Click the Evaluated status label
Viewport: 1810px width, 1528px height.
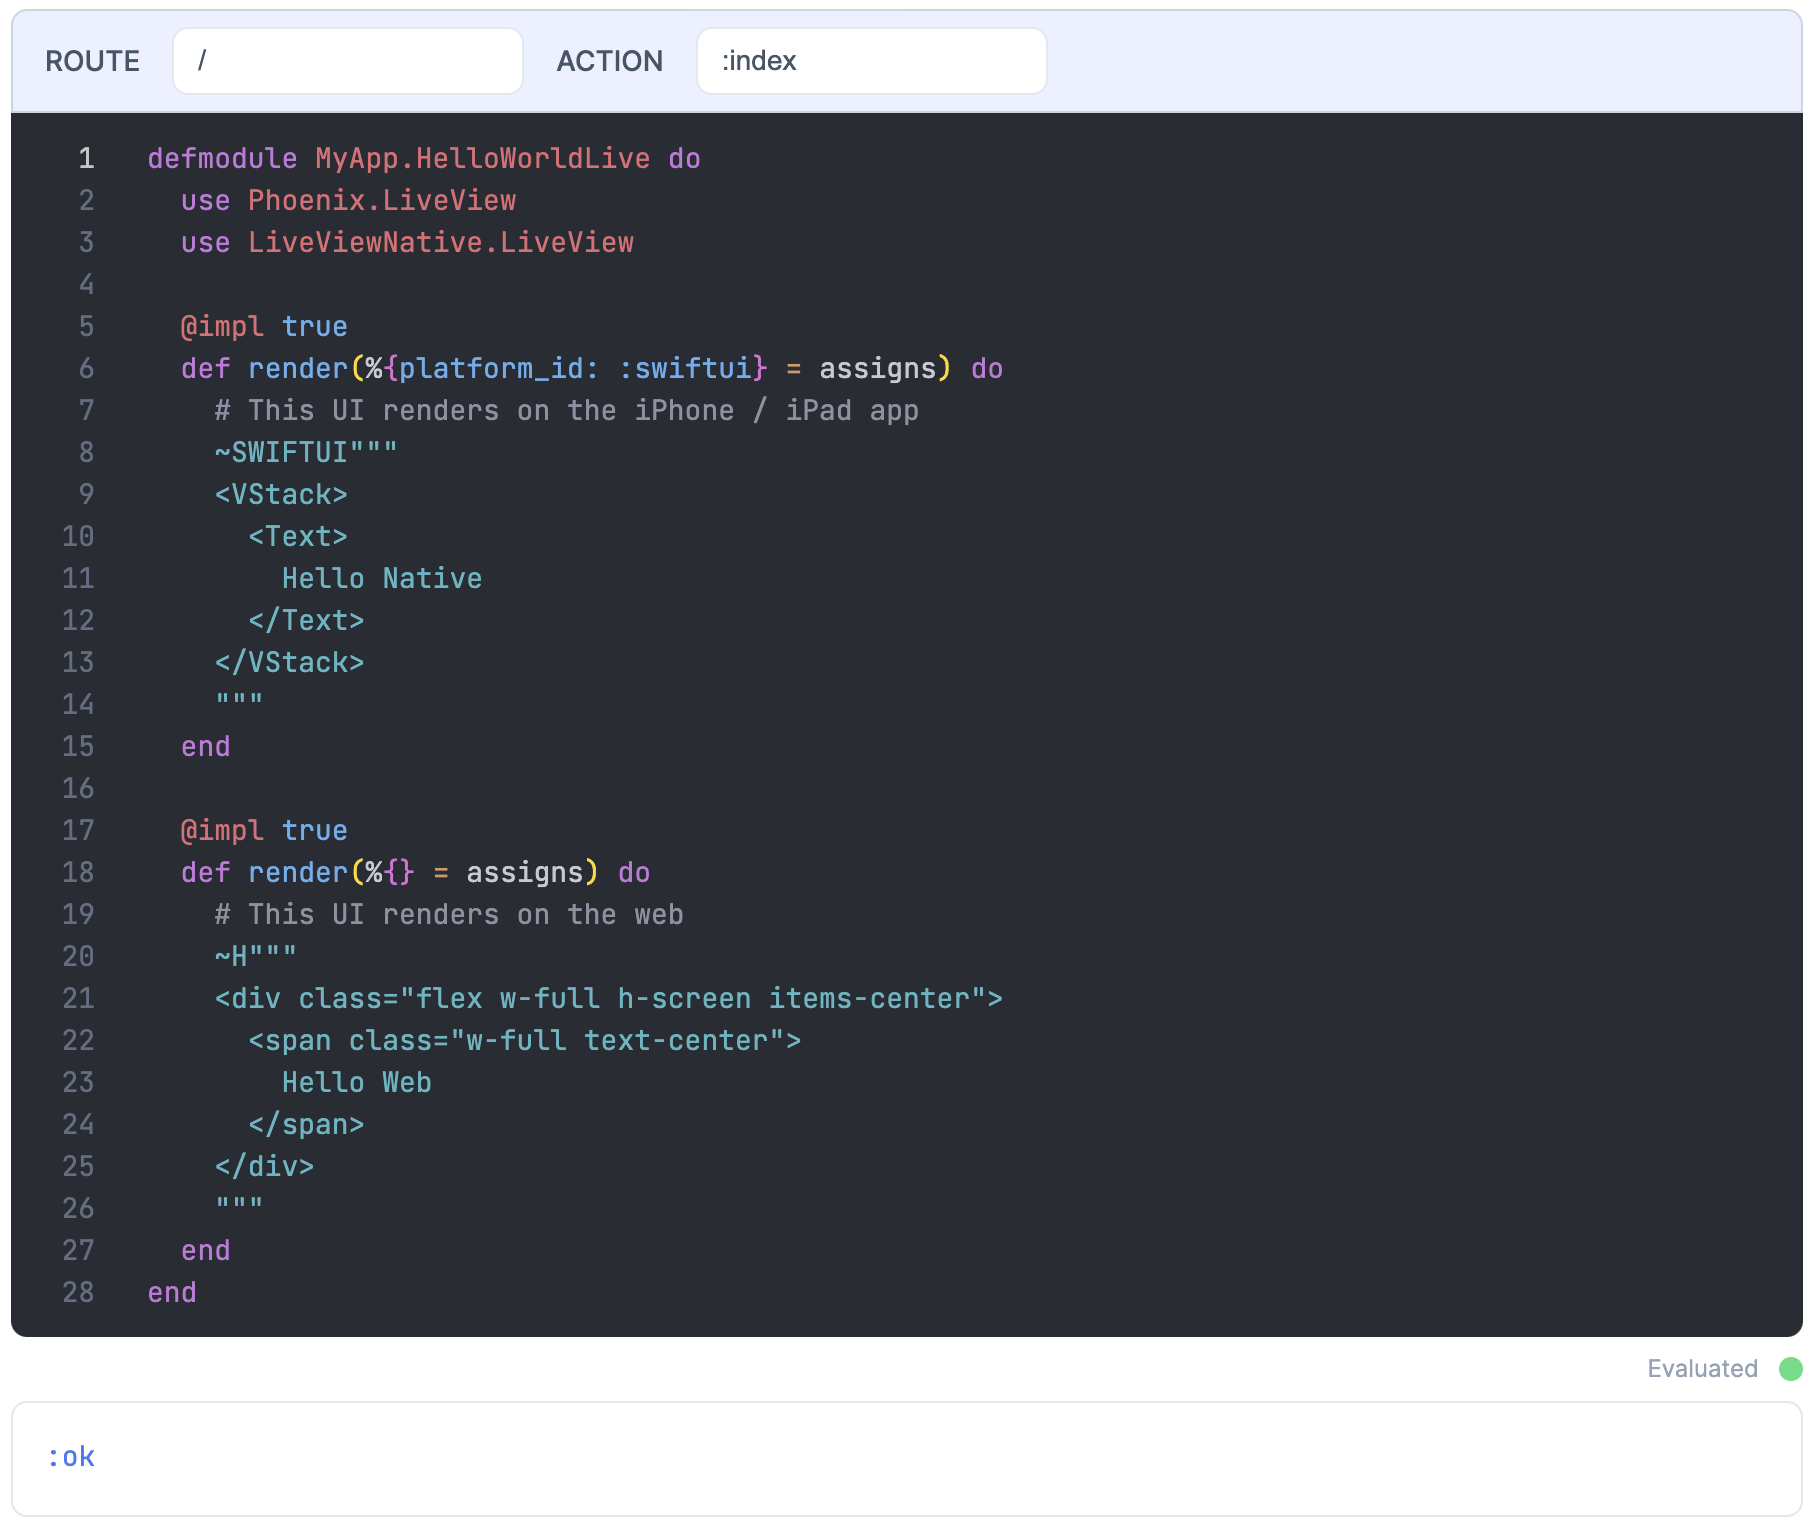pyautogui.click(x=1702, y=1368)
